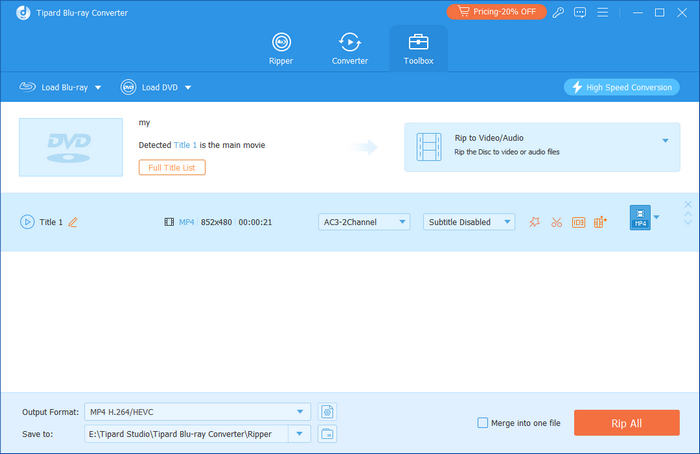This screenshot has height=454, width=700.
Task: Expand the arrow beside MP4 format icon
Action: 656,217
